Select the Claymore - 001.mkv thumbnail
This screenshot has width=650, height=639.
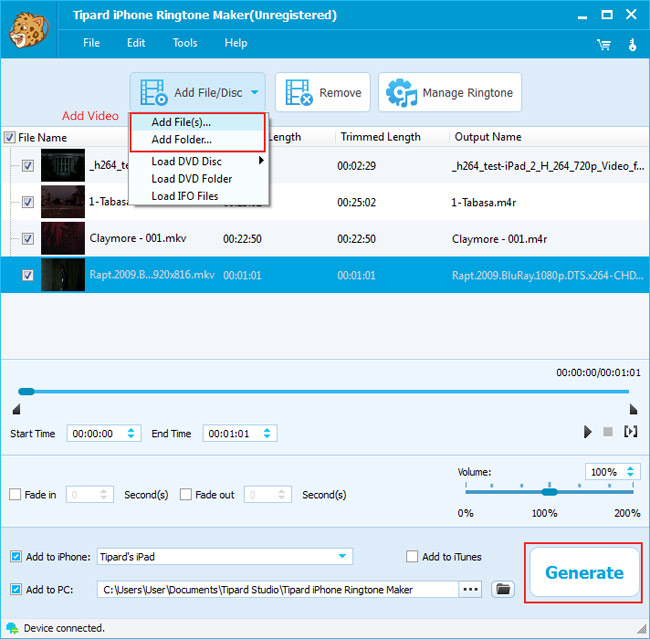[x=63, y=238]
